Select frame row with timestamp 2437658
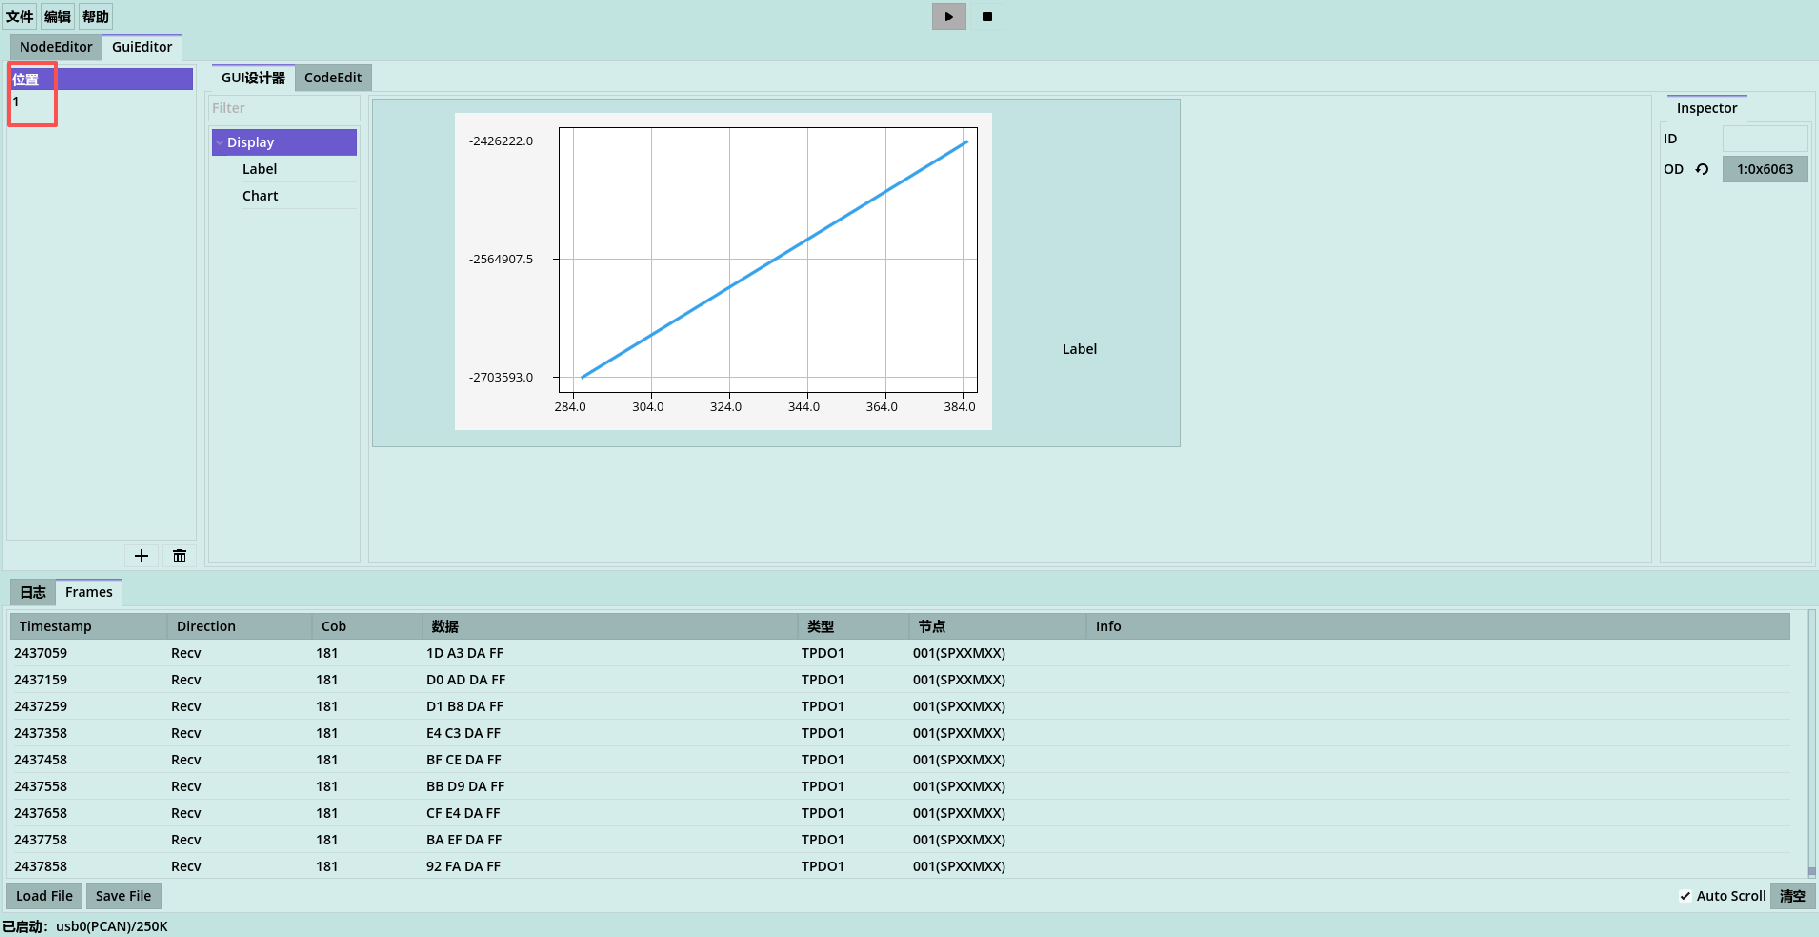Viewport: 1819px width, 937px height. point(900,813)
